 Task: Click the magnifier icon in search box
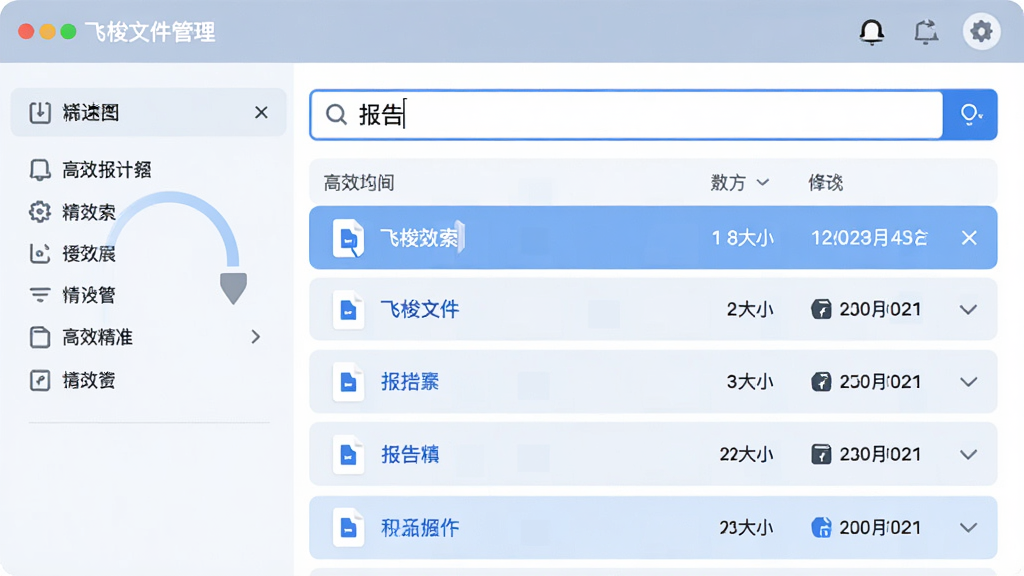pyautogui.click(x=336, y=114)
